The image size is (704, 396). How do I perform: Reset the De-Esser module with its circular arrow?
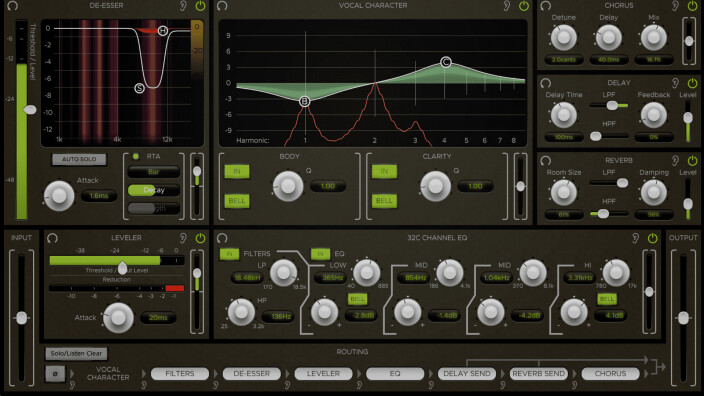pos(13,6)
